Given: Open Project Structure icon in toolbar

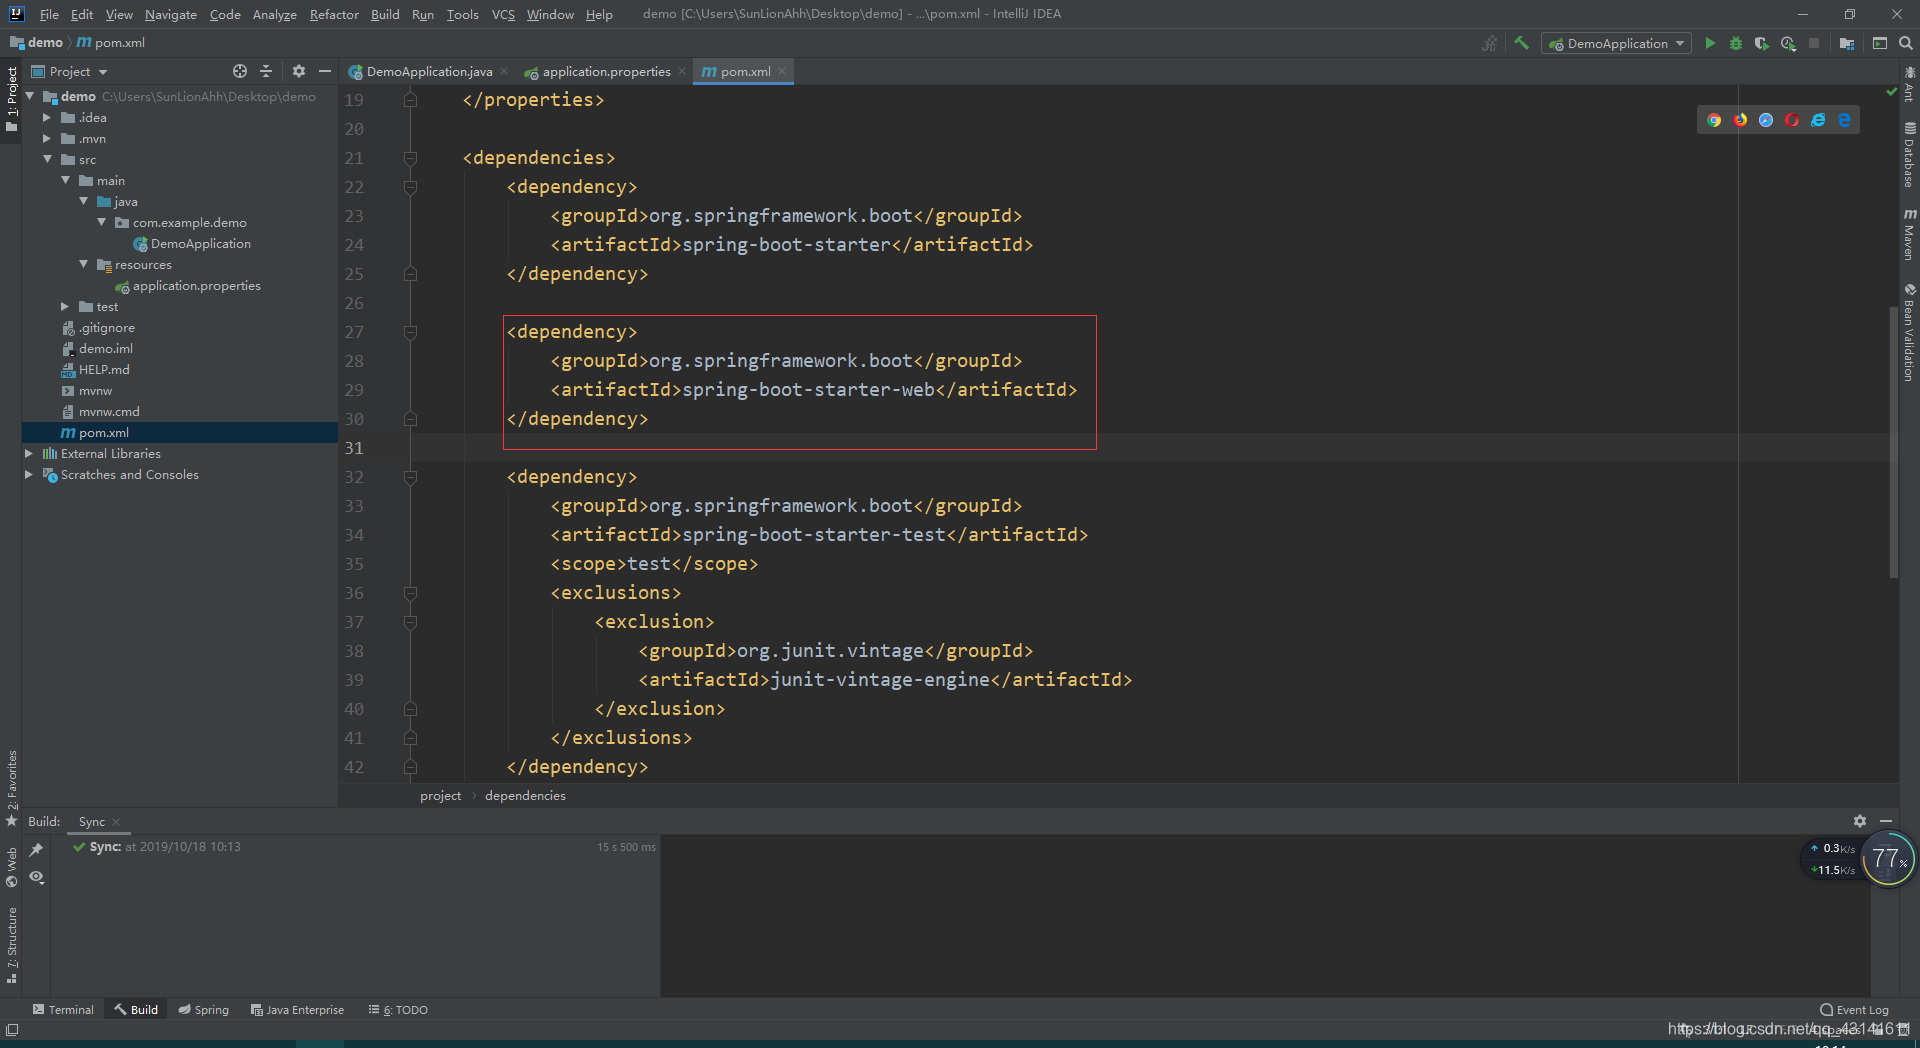Looking at the screenshot, I should [1847, 43].
